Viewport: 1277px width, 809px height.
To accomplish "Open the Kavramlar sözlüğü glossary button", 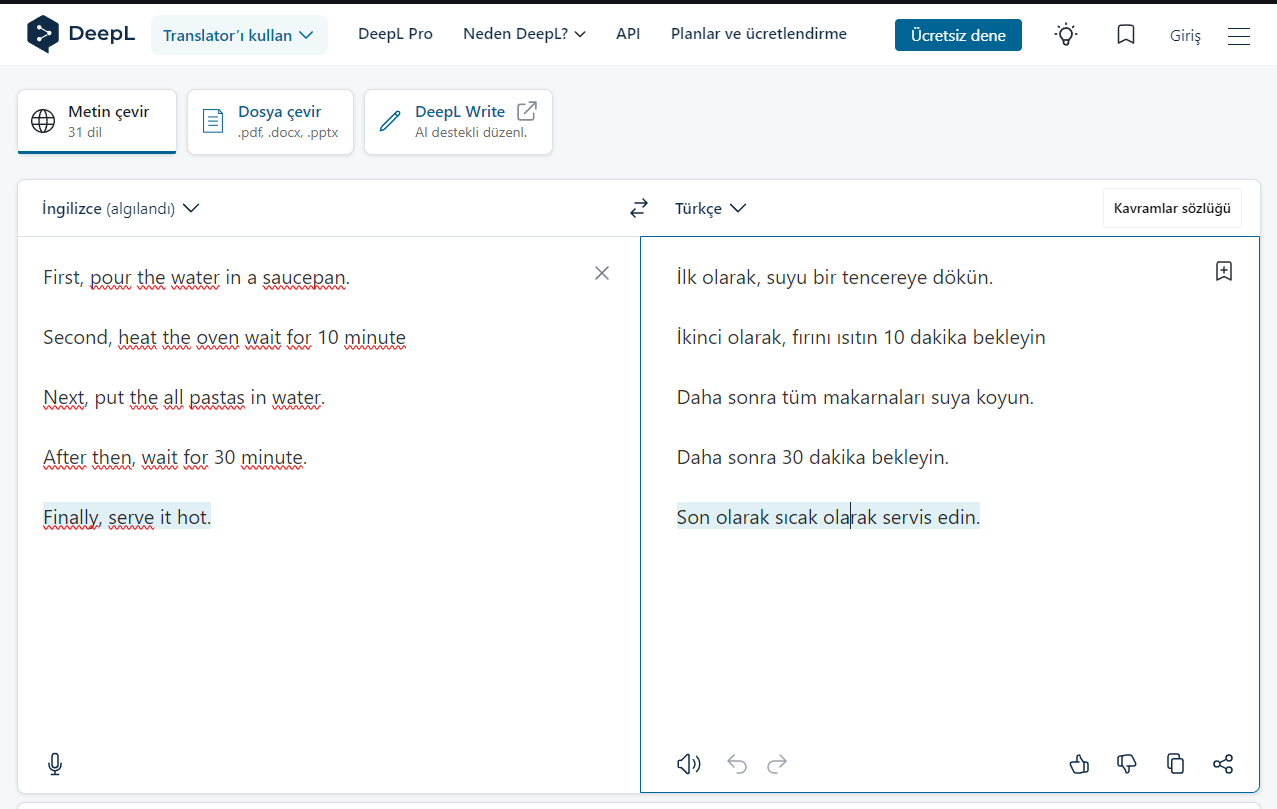I will [x=1172, y=208].
